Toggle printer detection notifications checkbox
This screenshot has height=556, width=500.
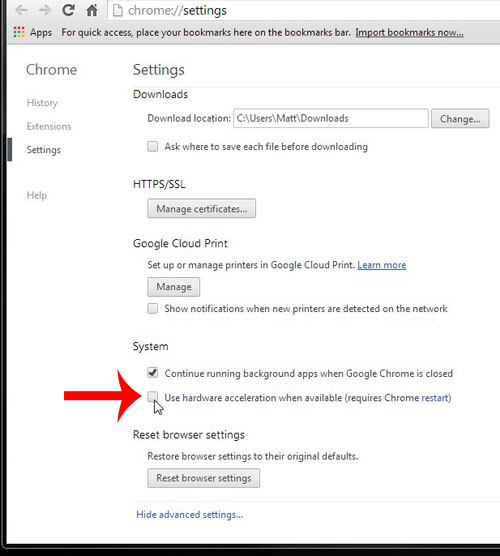coord(153,308)
